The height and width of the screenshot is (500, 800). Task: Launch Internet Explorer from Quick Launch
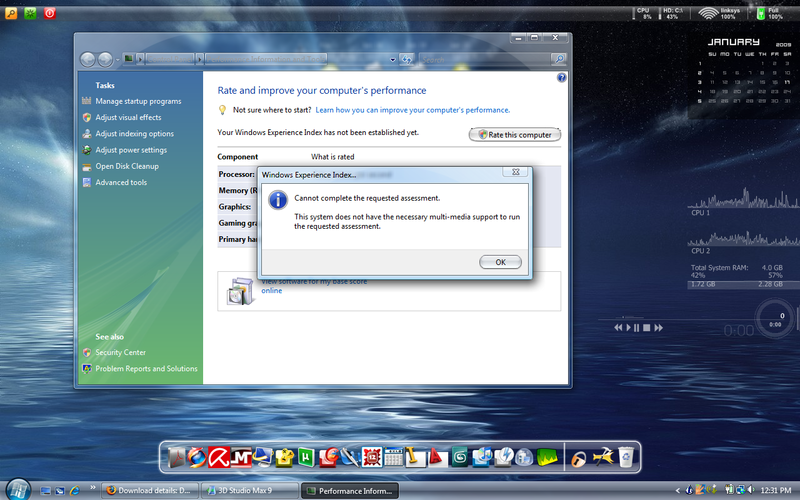75,491
